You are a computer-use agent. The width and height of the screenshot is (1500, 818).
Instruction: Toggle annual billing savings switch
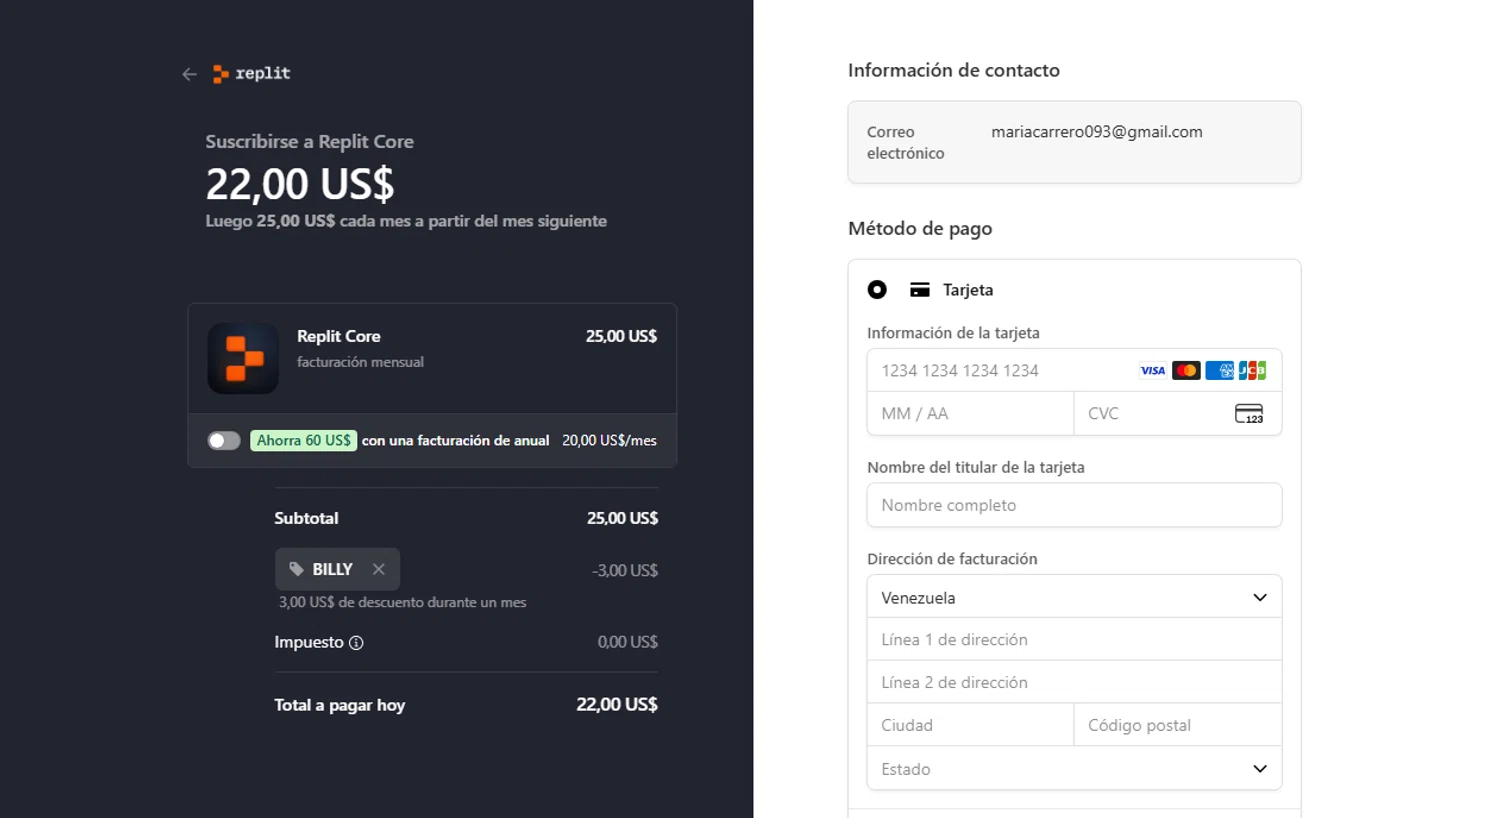coord(224,441)
